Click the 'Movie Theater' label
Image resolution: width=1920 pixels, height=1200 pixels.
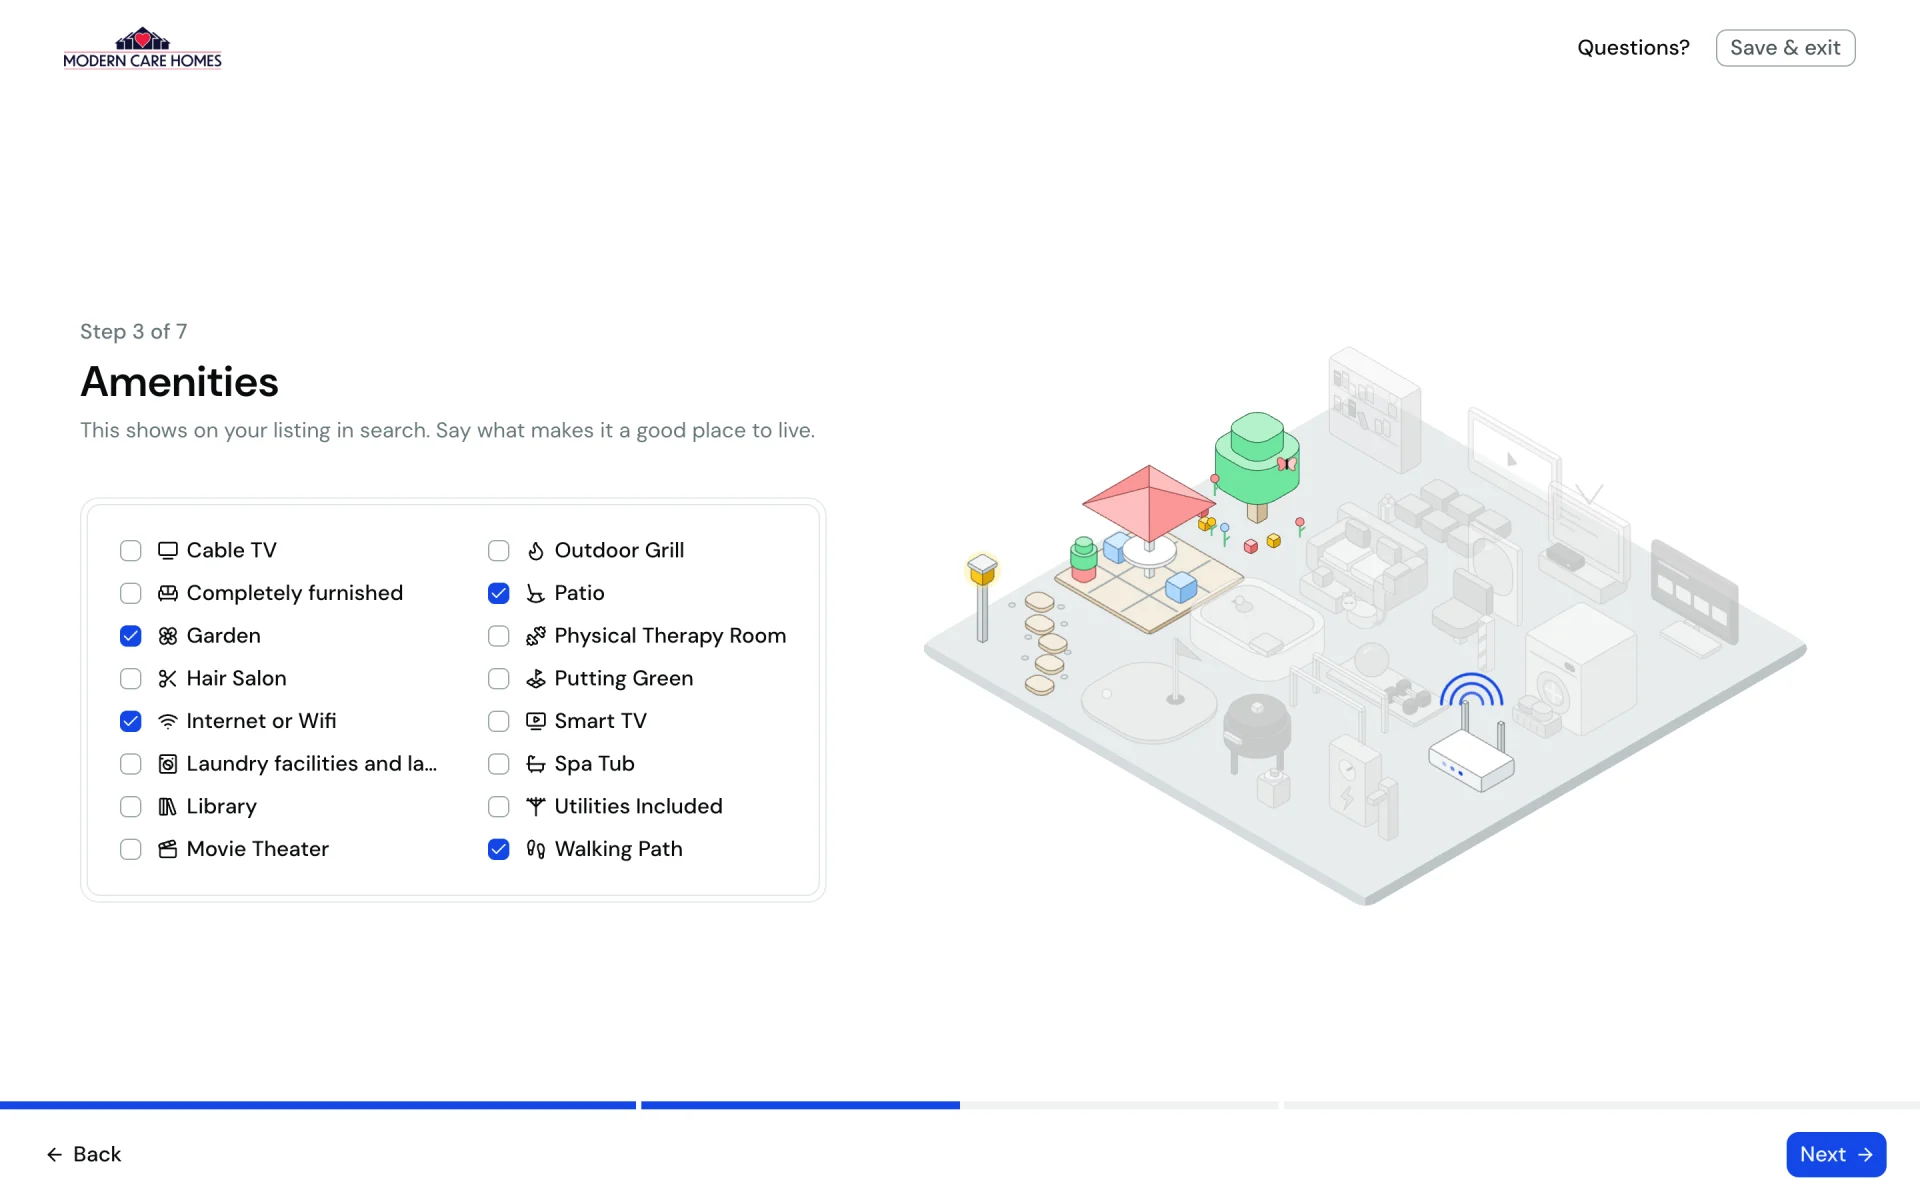[x=258, y=849]
